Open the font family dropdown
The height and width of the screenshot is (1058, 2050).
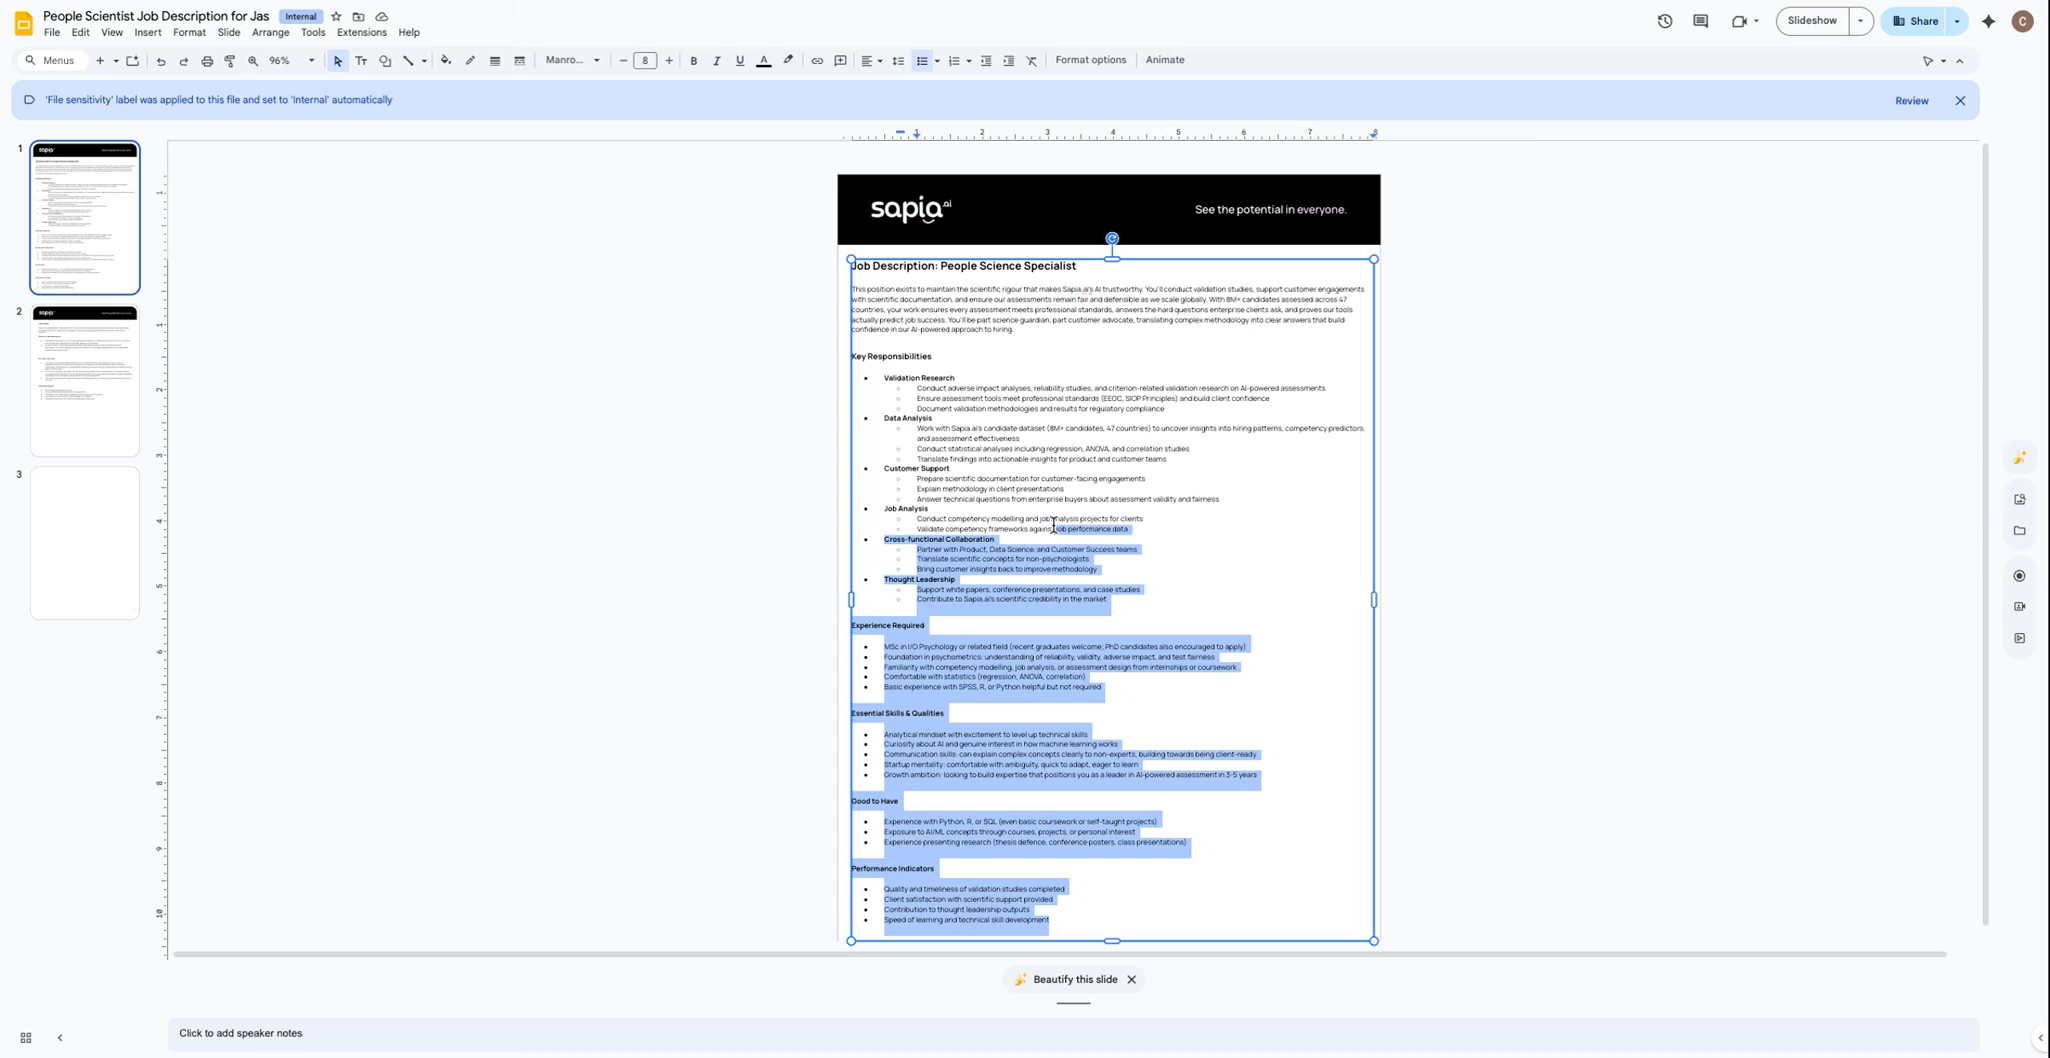pyautogui.click(x=573, y=61)
